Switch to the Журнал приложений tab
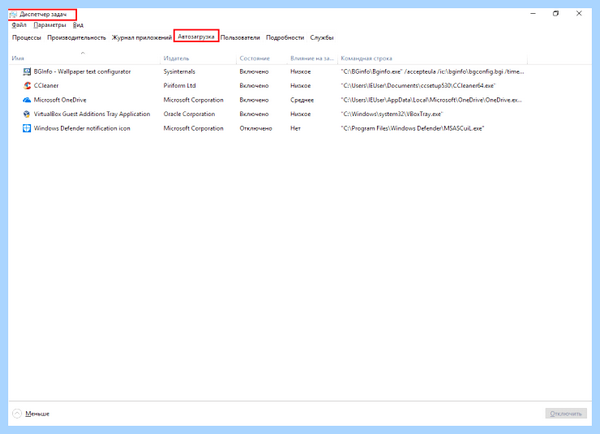 pos(142,38)
